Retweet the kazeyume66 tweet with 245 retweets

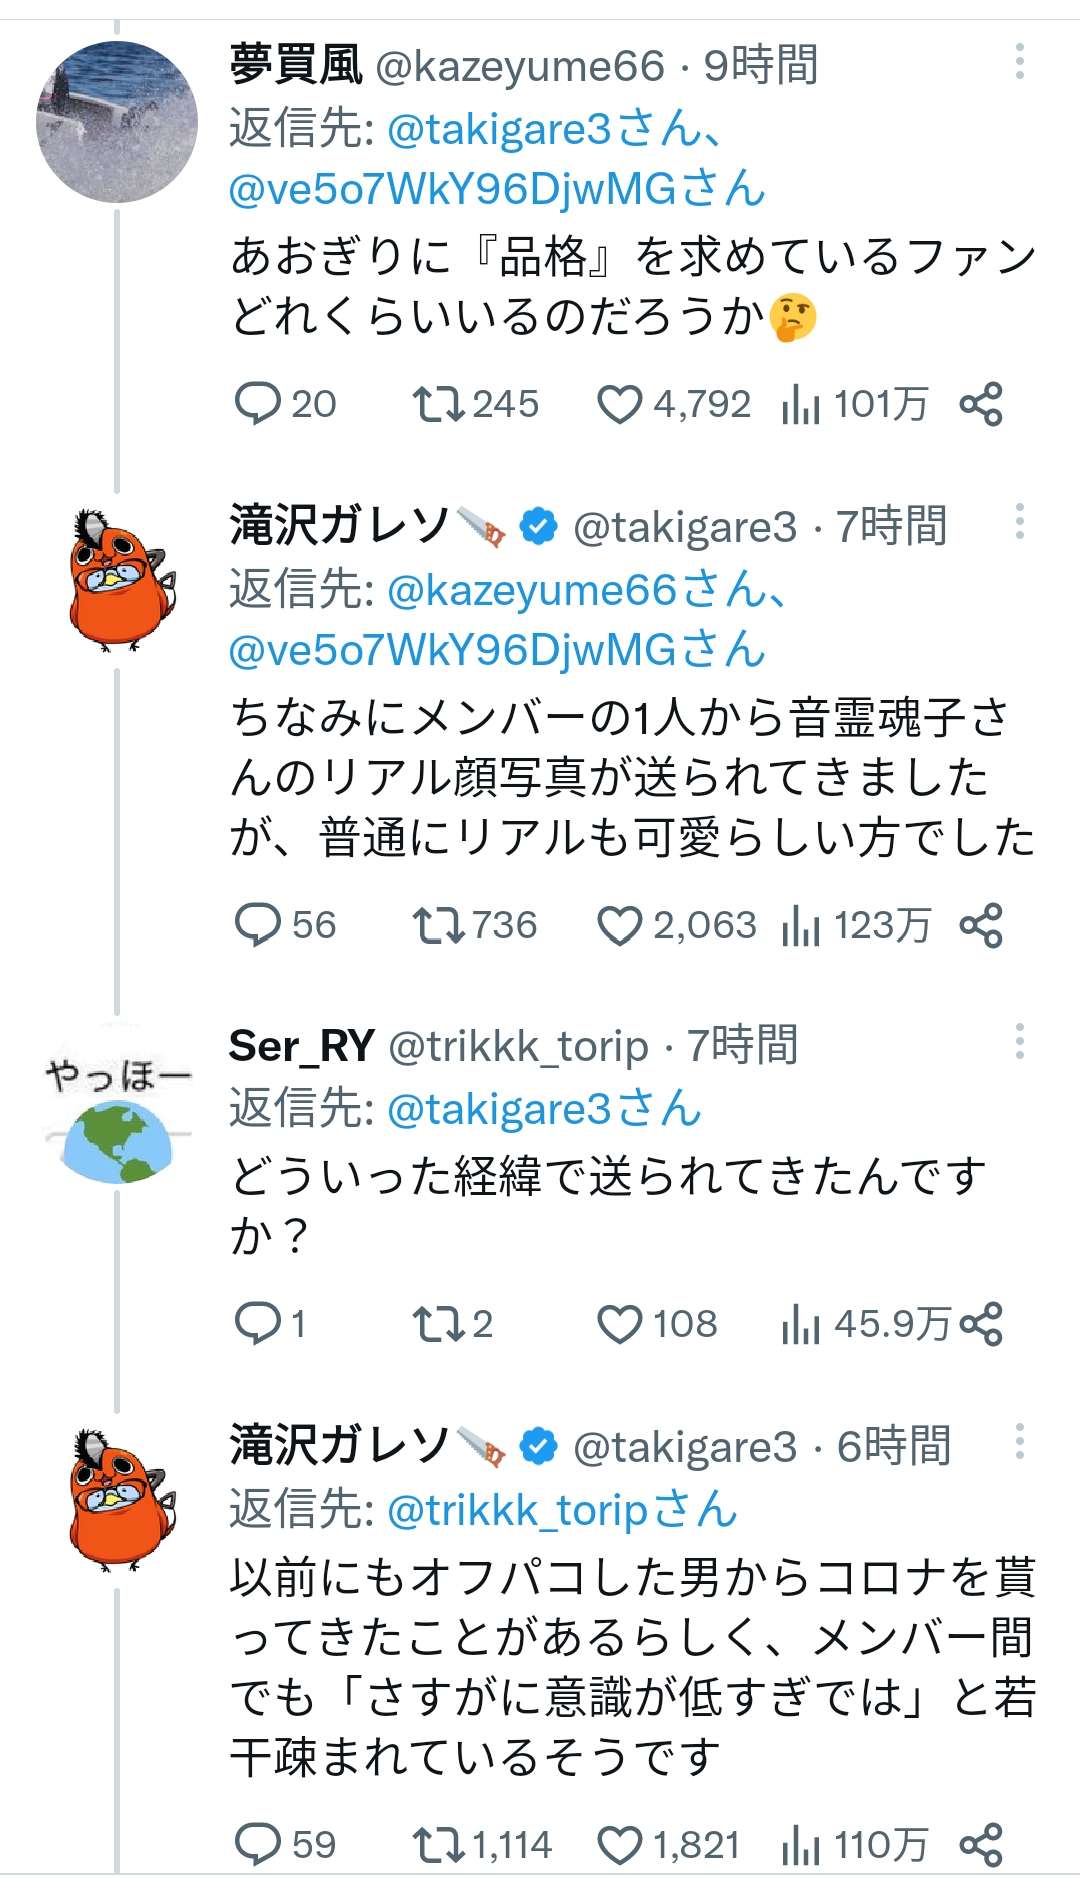pos(438,404)
